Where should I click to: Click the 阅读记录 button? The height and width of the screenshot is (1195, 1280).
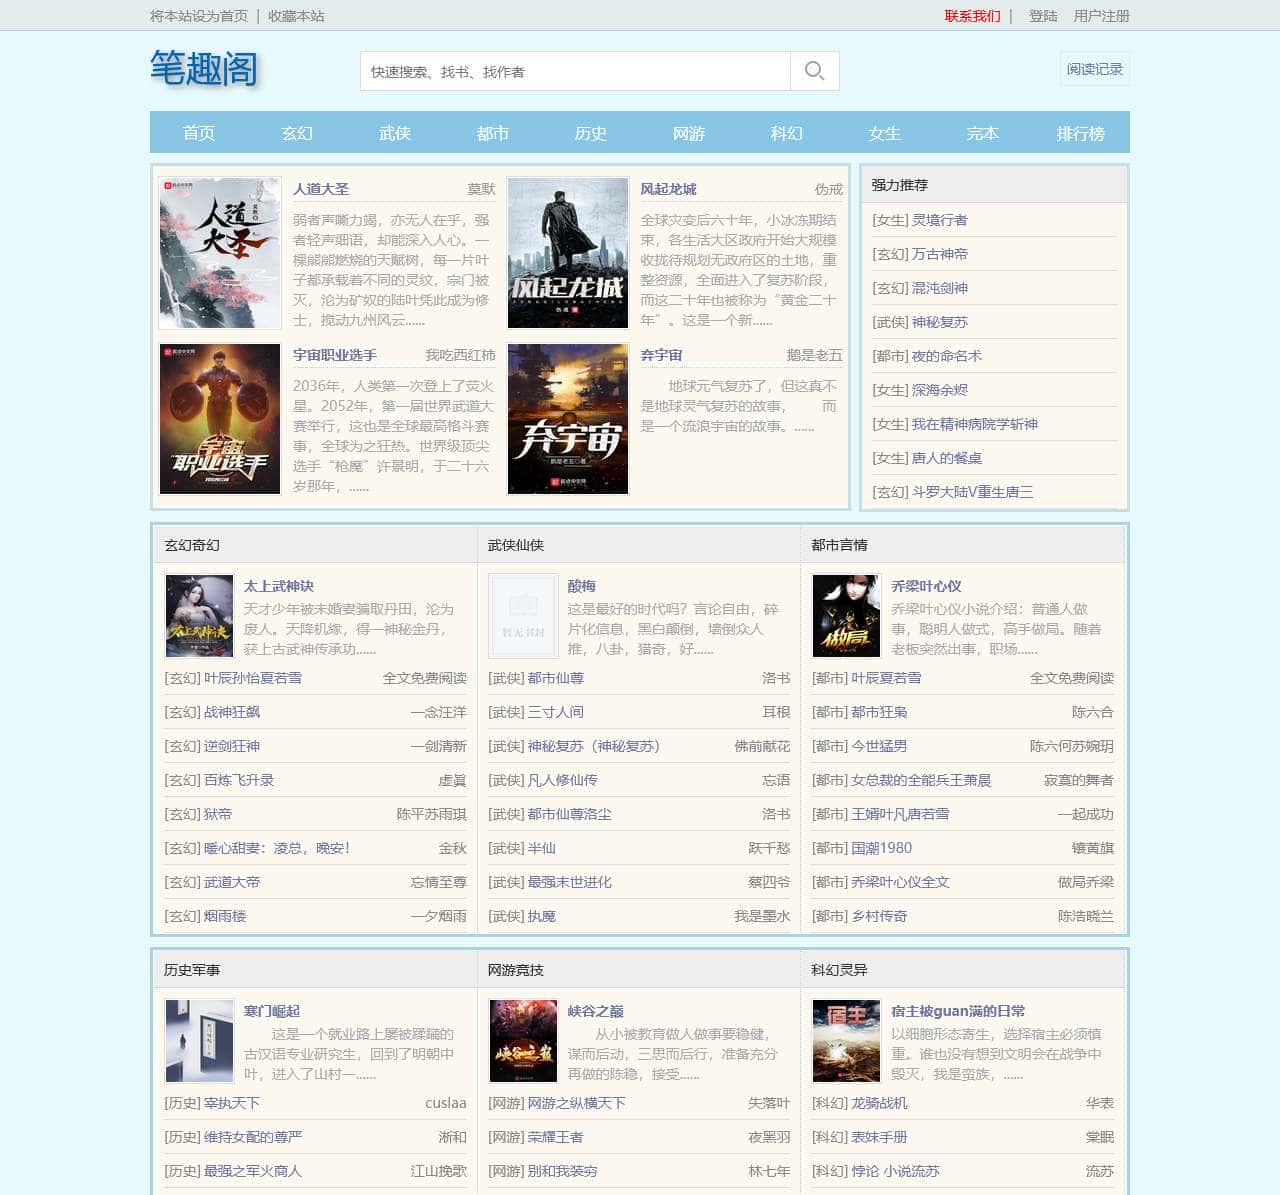1094,69
